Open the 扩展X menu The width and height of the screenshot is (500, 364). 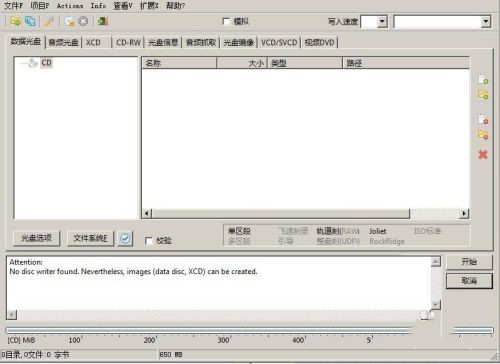pos(149,6)
